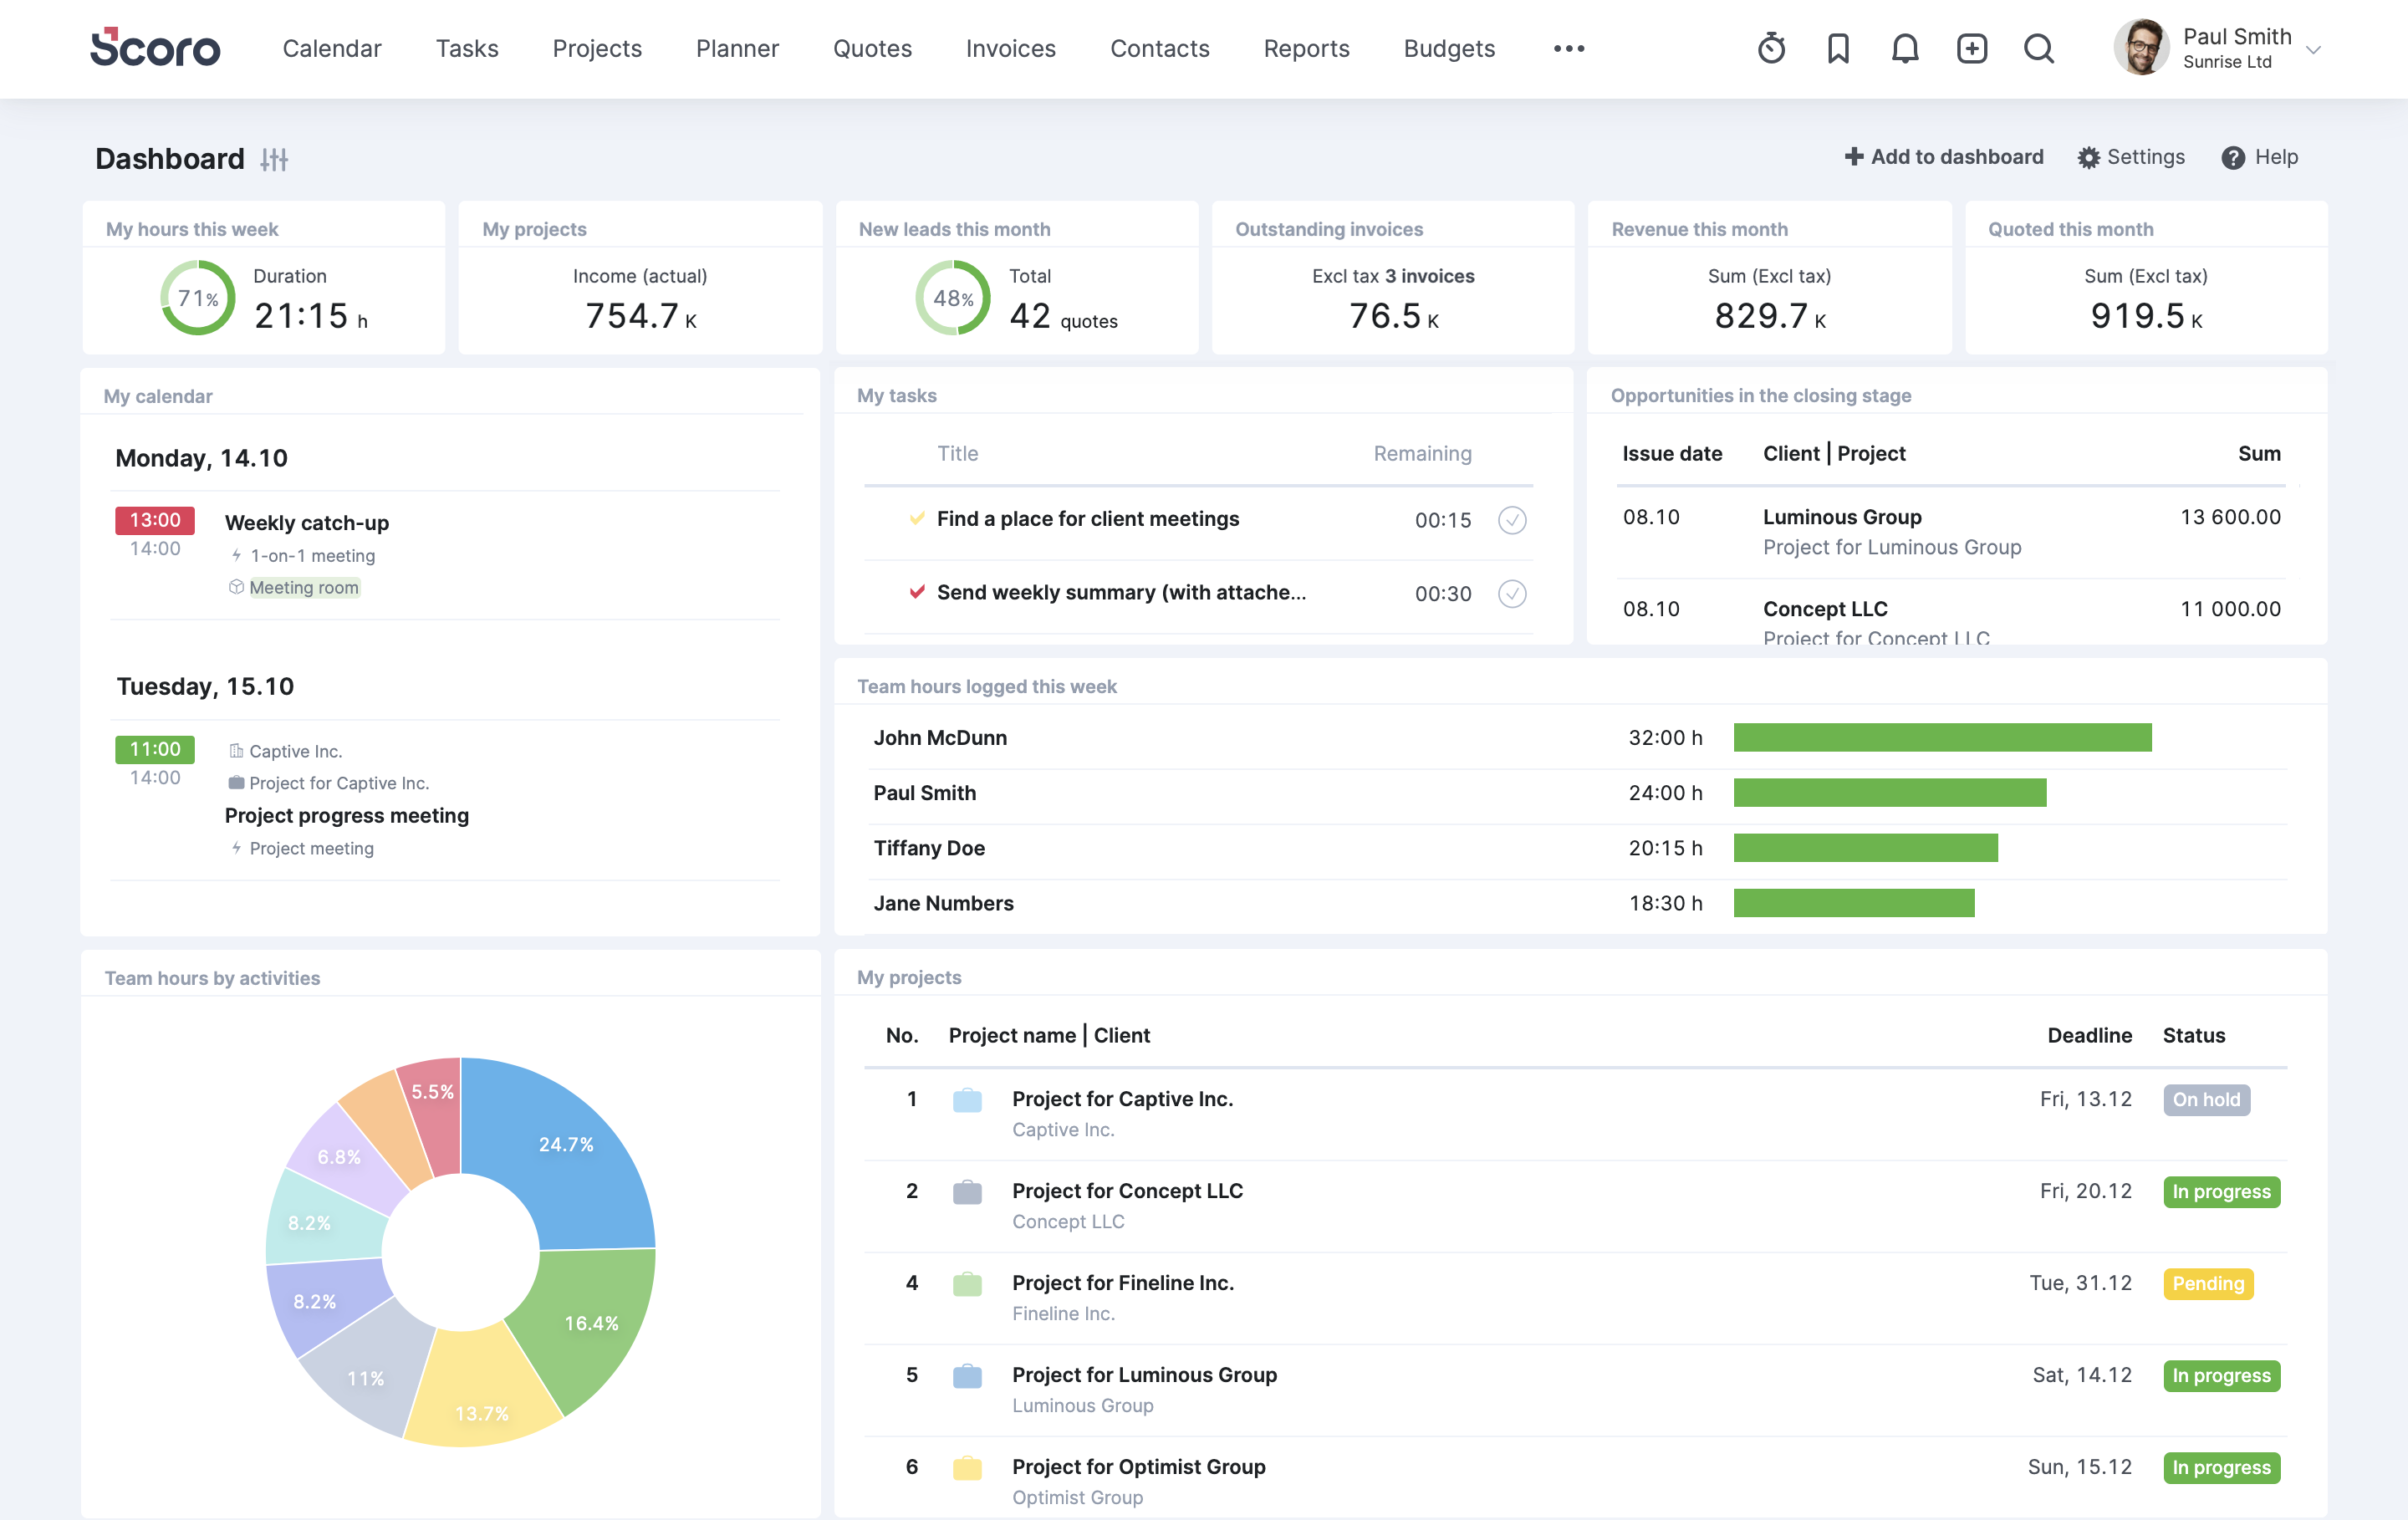Open the Settings gear icon on dashboard
Screen dimensions: 2408x1520
click(2088, 156)
